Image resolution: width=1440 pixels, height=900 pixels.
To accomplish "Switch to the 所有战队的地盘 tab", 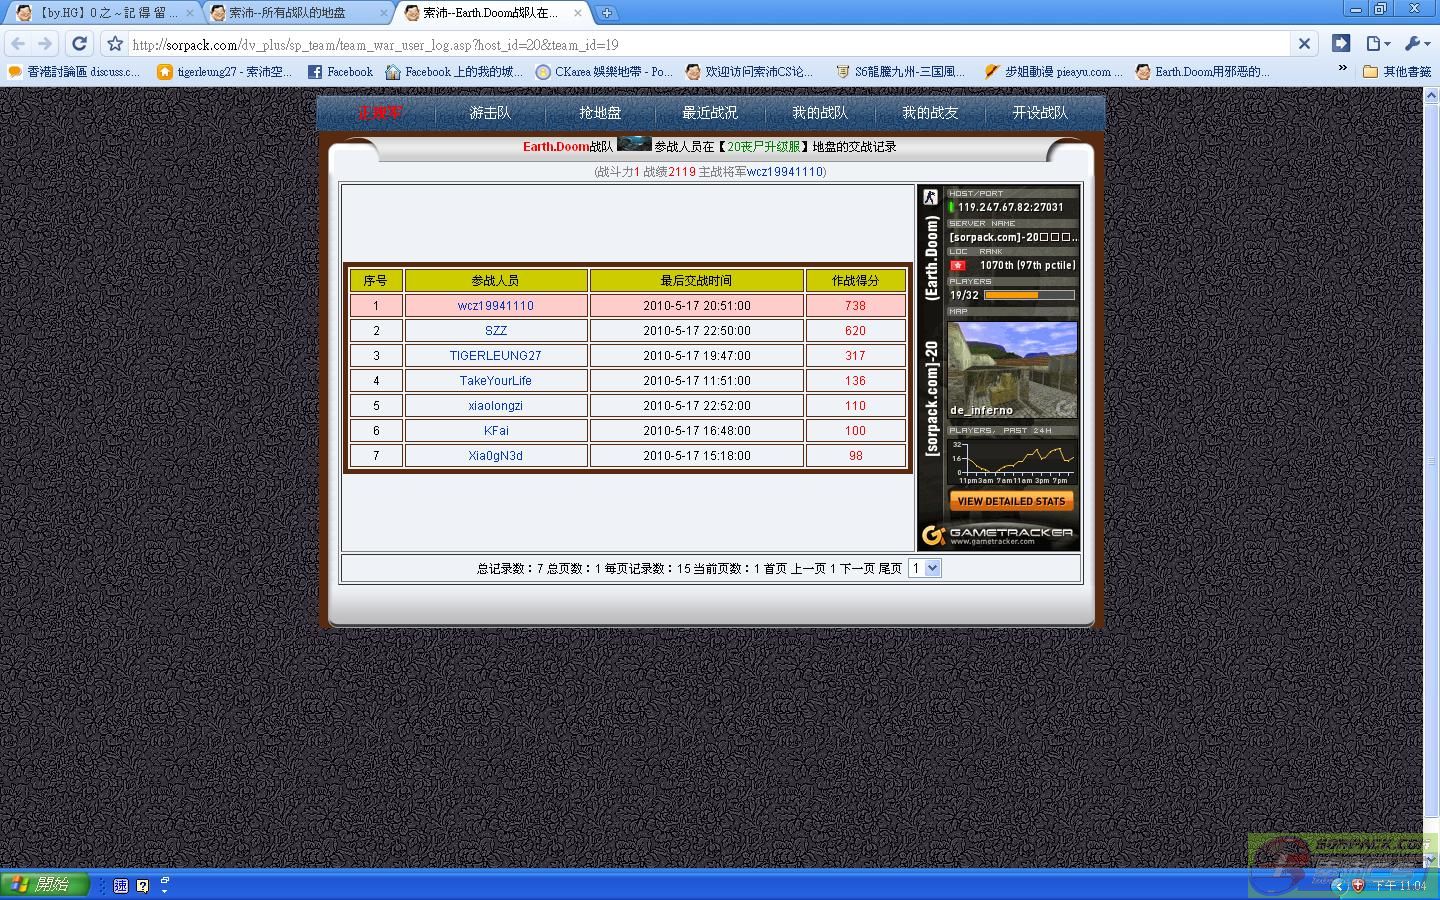I will click(x=295, y=13).
